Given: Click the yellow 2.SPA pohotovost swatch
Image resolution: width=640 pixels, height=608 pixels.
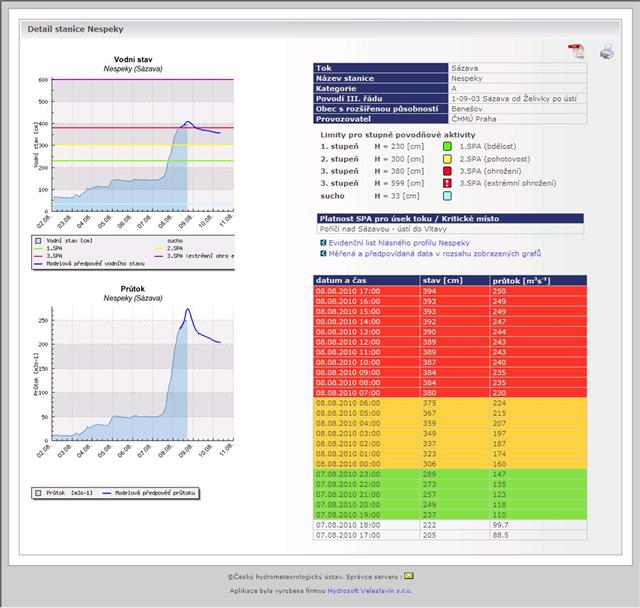Looking at the screenshot, I should [447, 159].
